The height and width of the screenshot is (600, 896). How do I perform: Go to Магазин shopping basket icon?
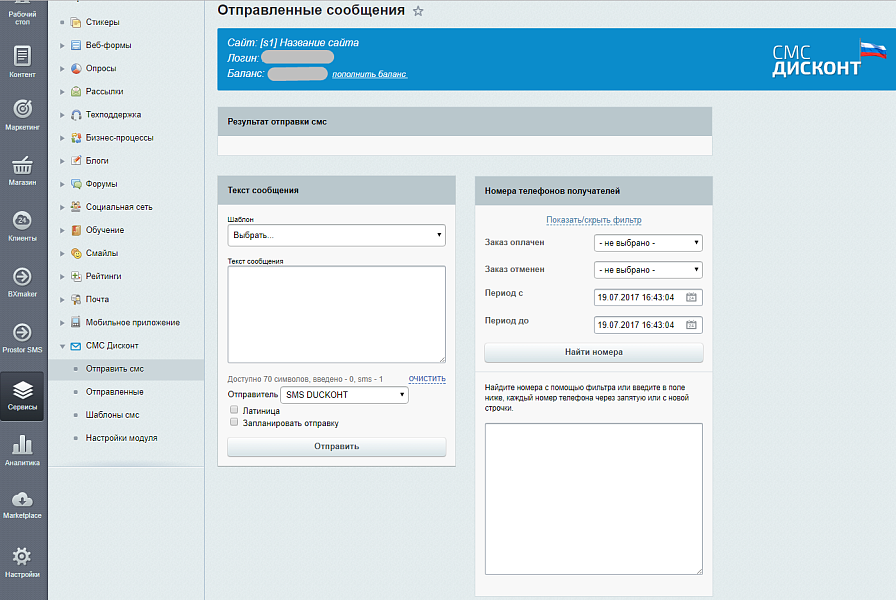(x=22, y=170)
